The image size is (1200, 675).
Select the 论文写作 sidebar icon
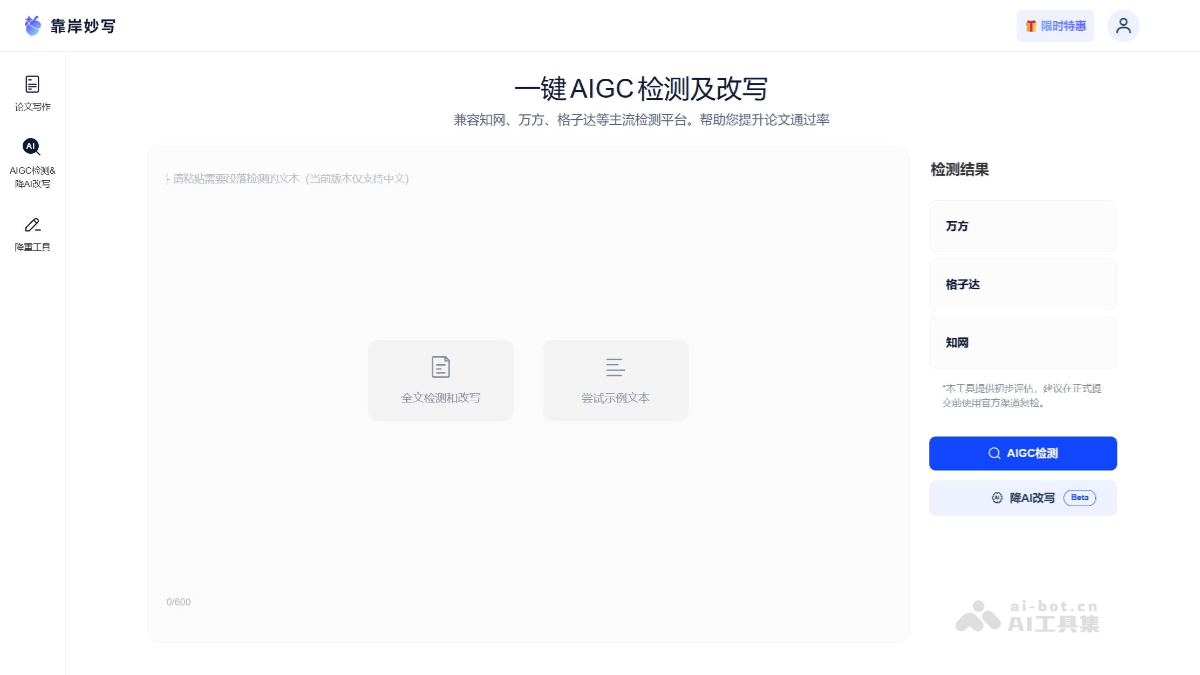pyautogui.click(x=33, y=84)
